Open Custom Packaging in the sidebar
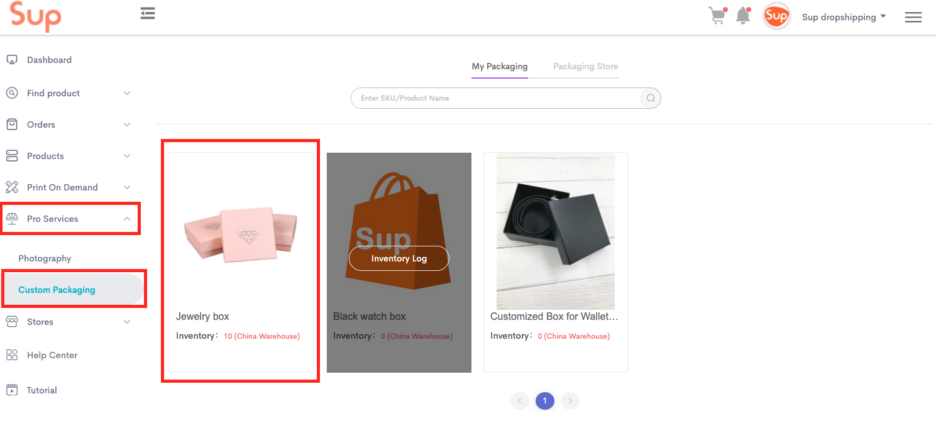 pyautogui.click(x=57, y=290)
